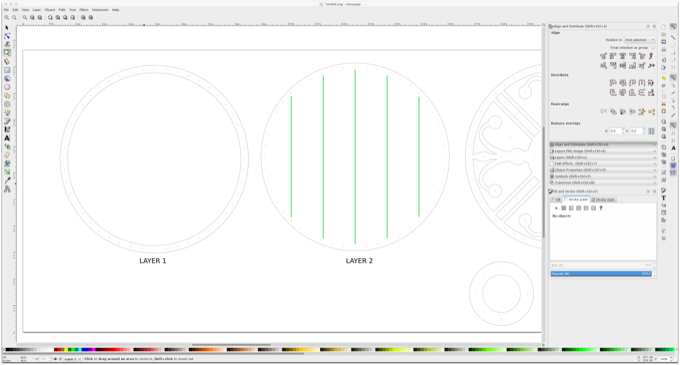The width and height of the screenshot is (680, 365).
Task: Open the Path menu
Action: point(62,10)
